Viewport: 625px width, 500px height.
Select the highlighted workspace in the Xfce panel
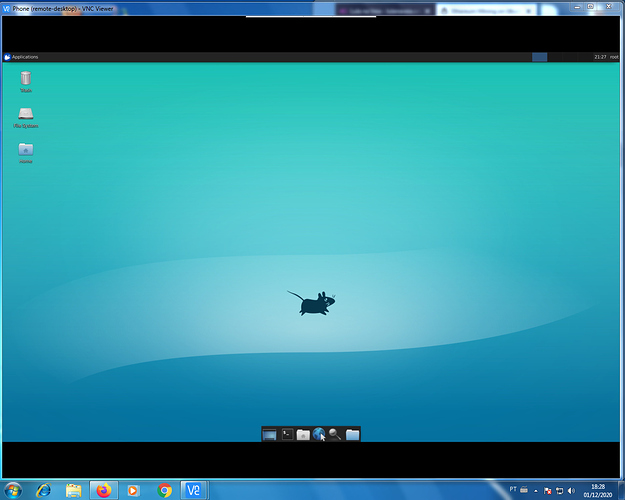[x=539, y=57]
